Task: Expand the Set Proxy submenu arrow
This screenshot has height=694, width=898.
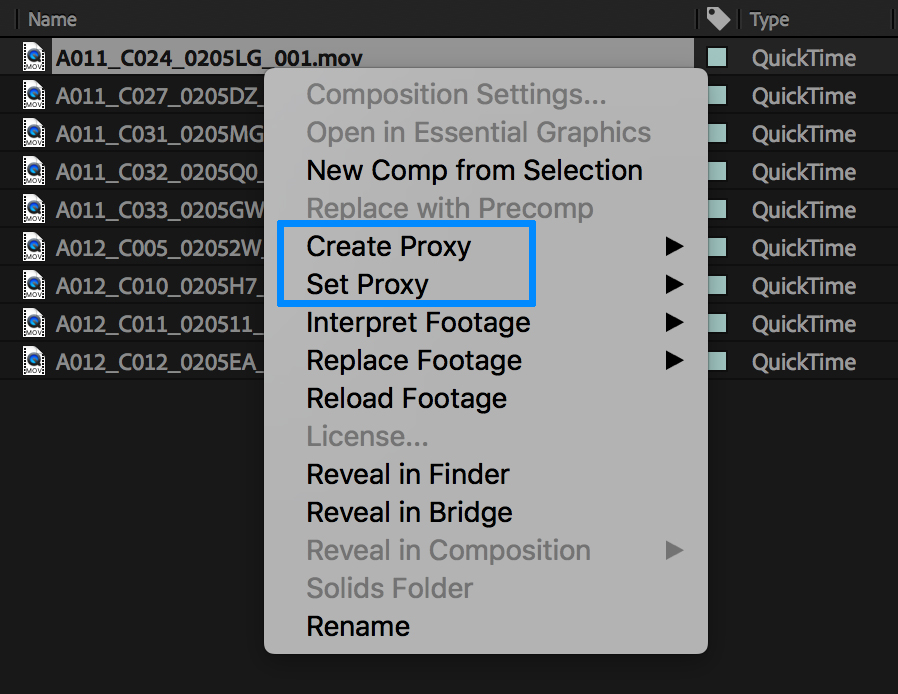Action: click(x=675, y=284)
